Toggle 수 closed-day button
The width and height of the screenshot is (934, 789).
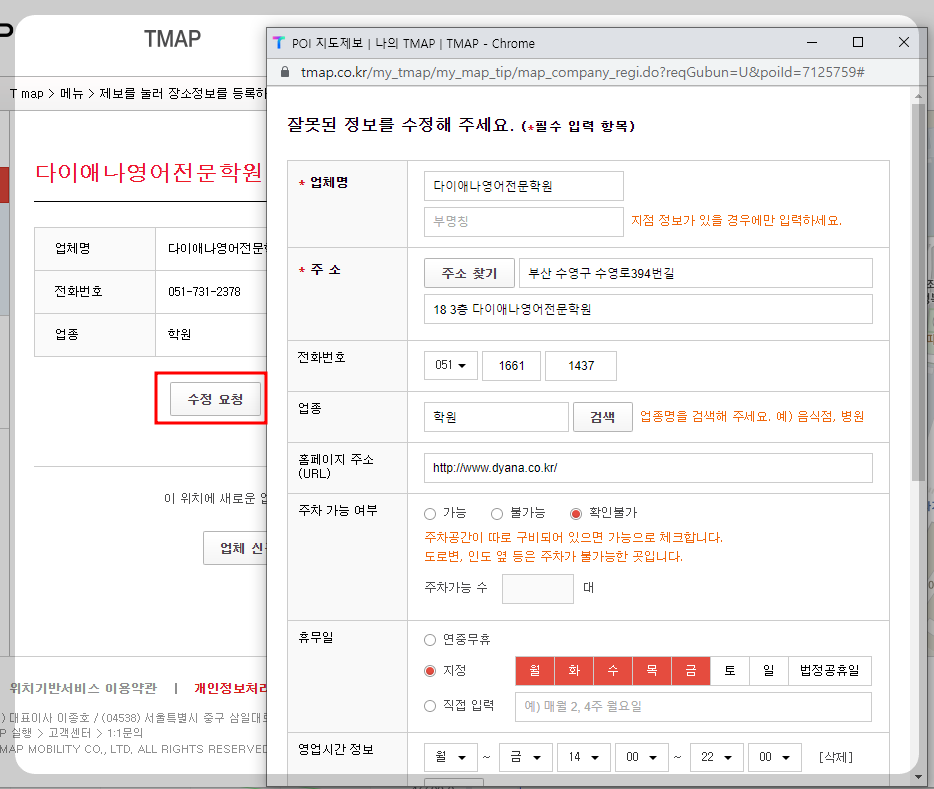point(613,671)
